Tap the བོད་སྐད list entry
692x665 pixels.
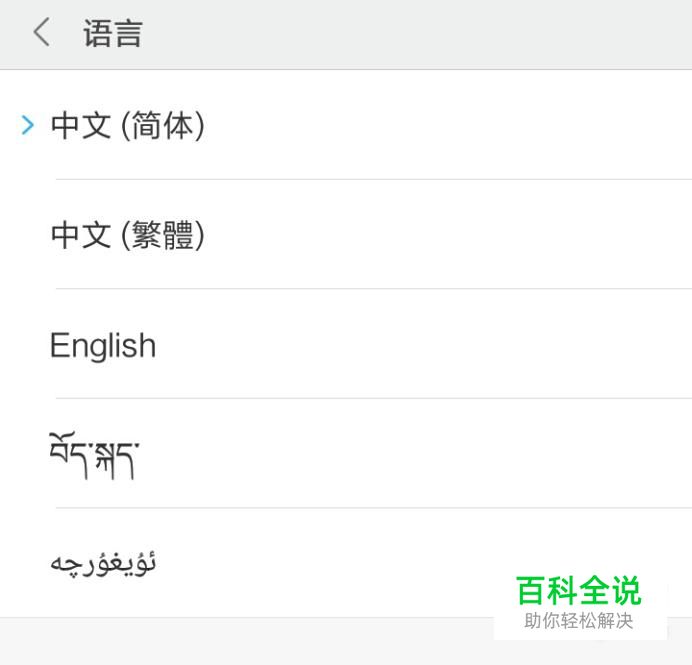[x=346, y=453]
